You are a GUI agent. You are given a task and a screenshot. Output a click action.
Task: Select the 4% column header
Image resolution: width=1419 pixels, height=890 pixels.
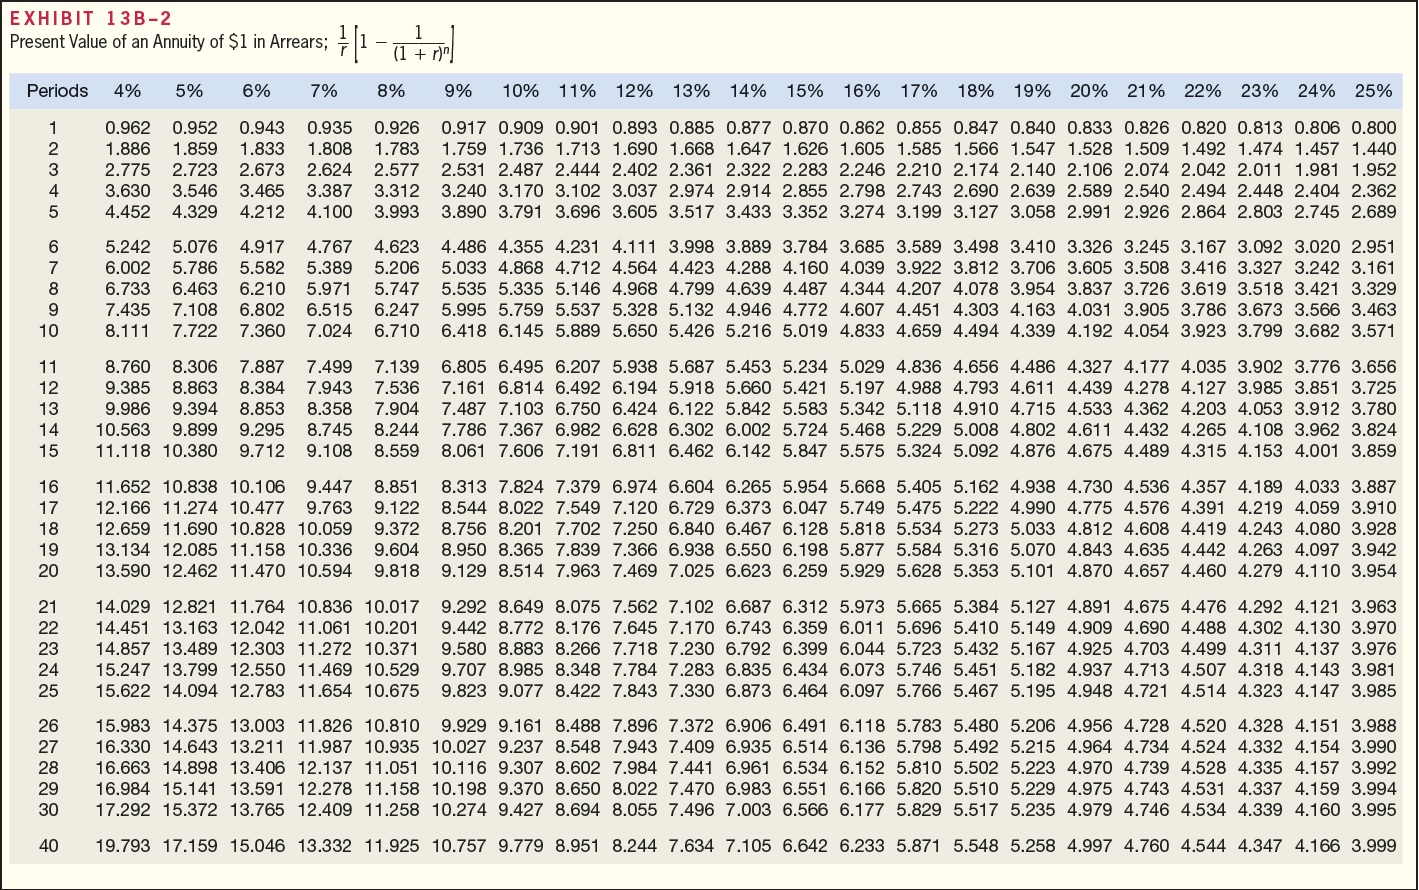(126, 91)
